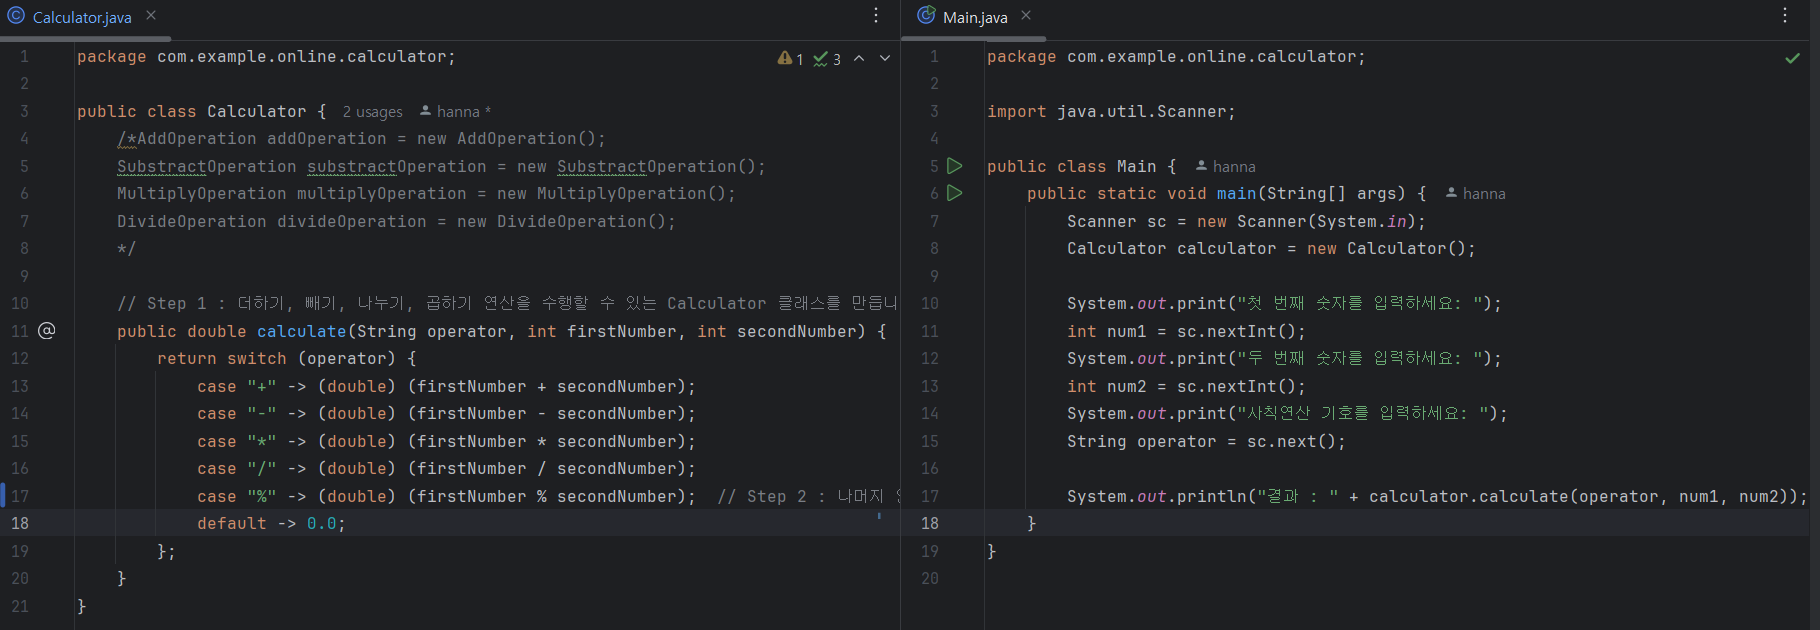The width and height of the screenshot is (1820, 630).
Task: Click line number 18 in Calculator.java gutter
Action: click(20, 523)
